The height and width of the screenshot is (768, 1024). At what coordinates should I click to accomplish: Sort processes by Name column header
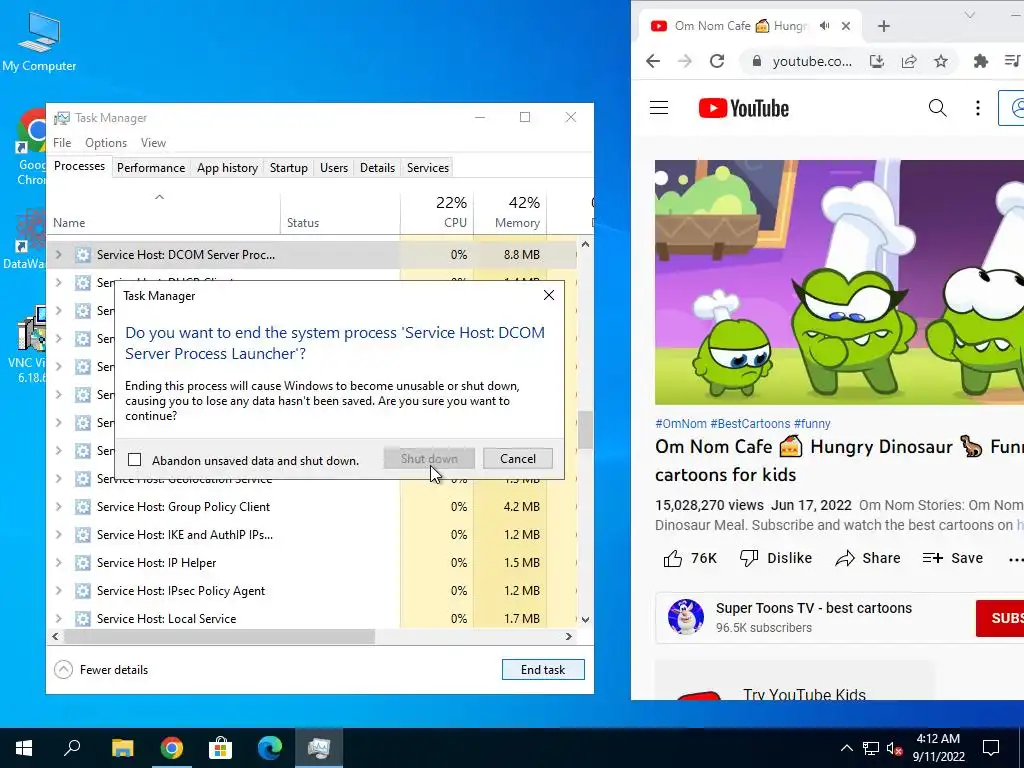point(163,212)
